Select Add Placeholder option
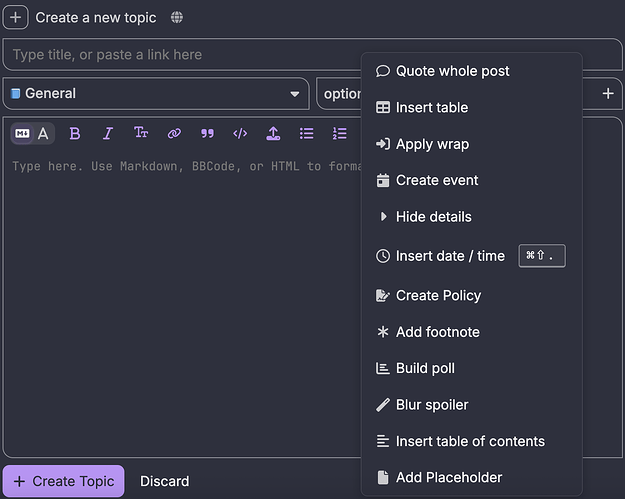Viewport: 625px width, 499px height. click(x=472, y=477)
